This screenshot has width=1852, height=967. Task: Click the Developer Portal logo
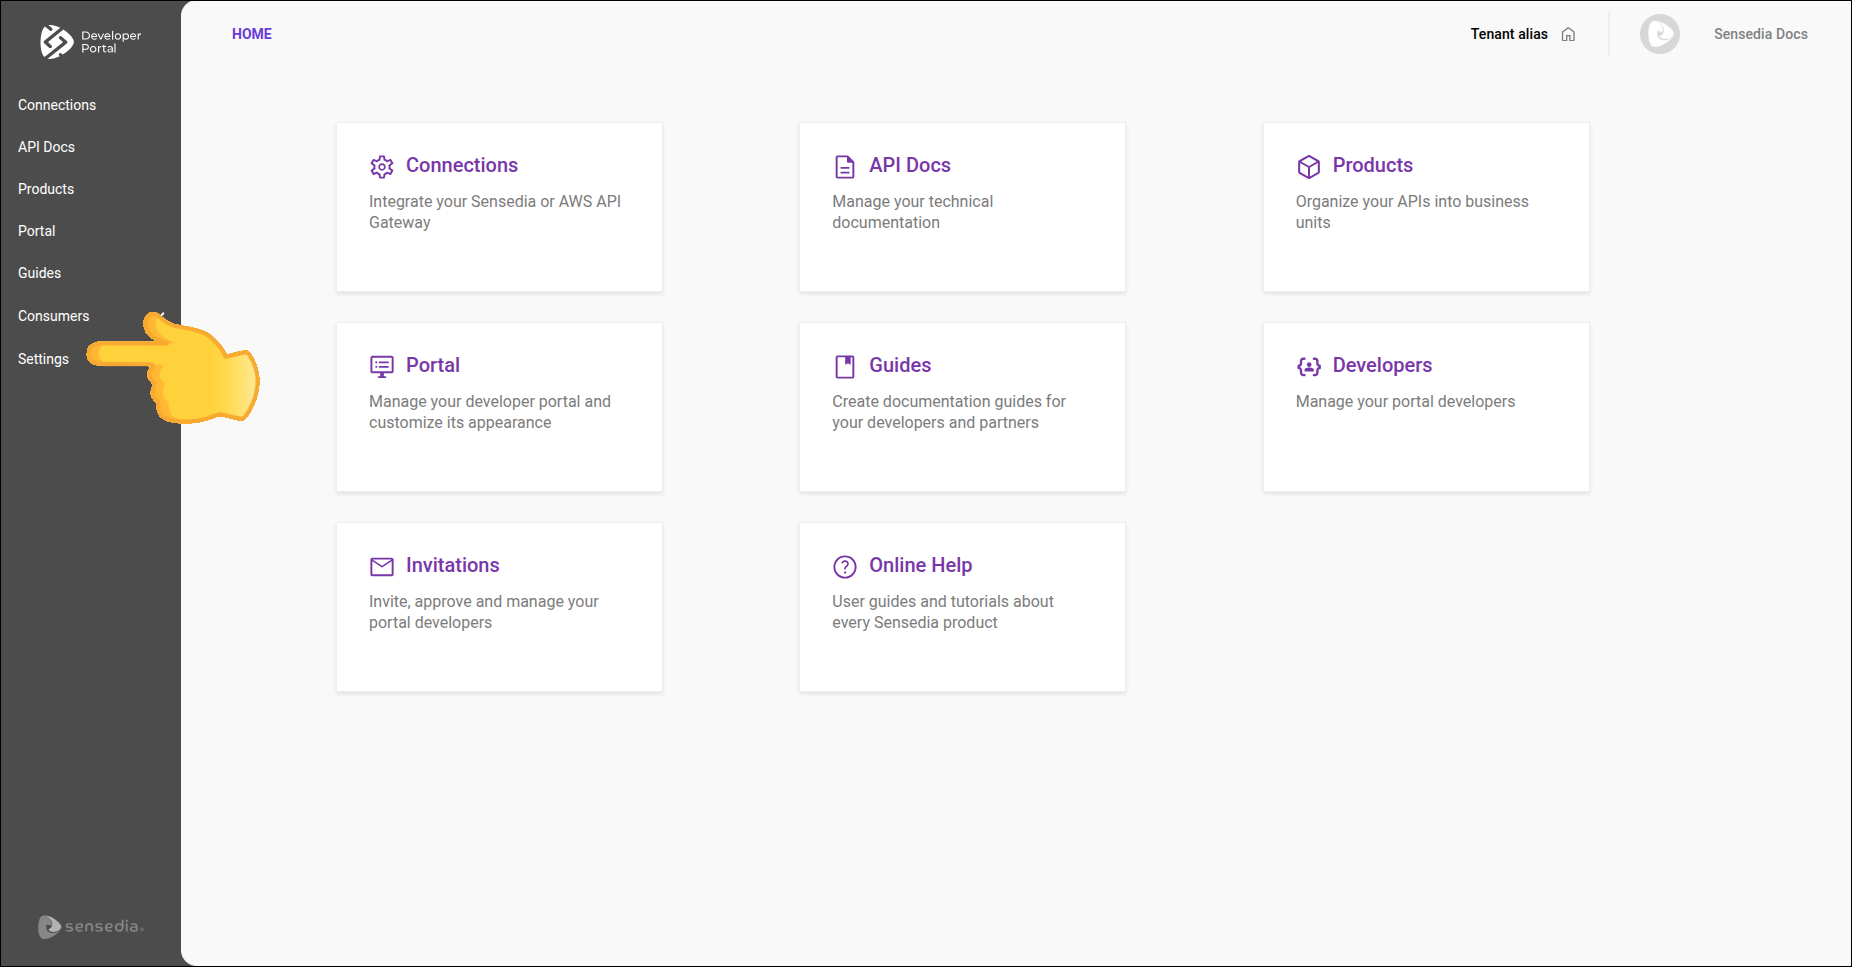(90, 42)
